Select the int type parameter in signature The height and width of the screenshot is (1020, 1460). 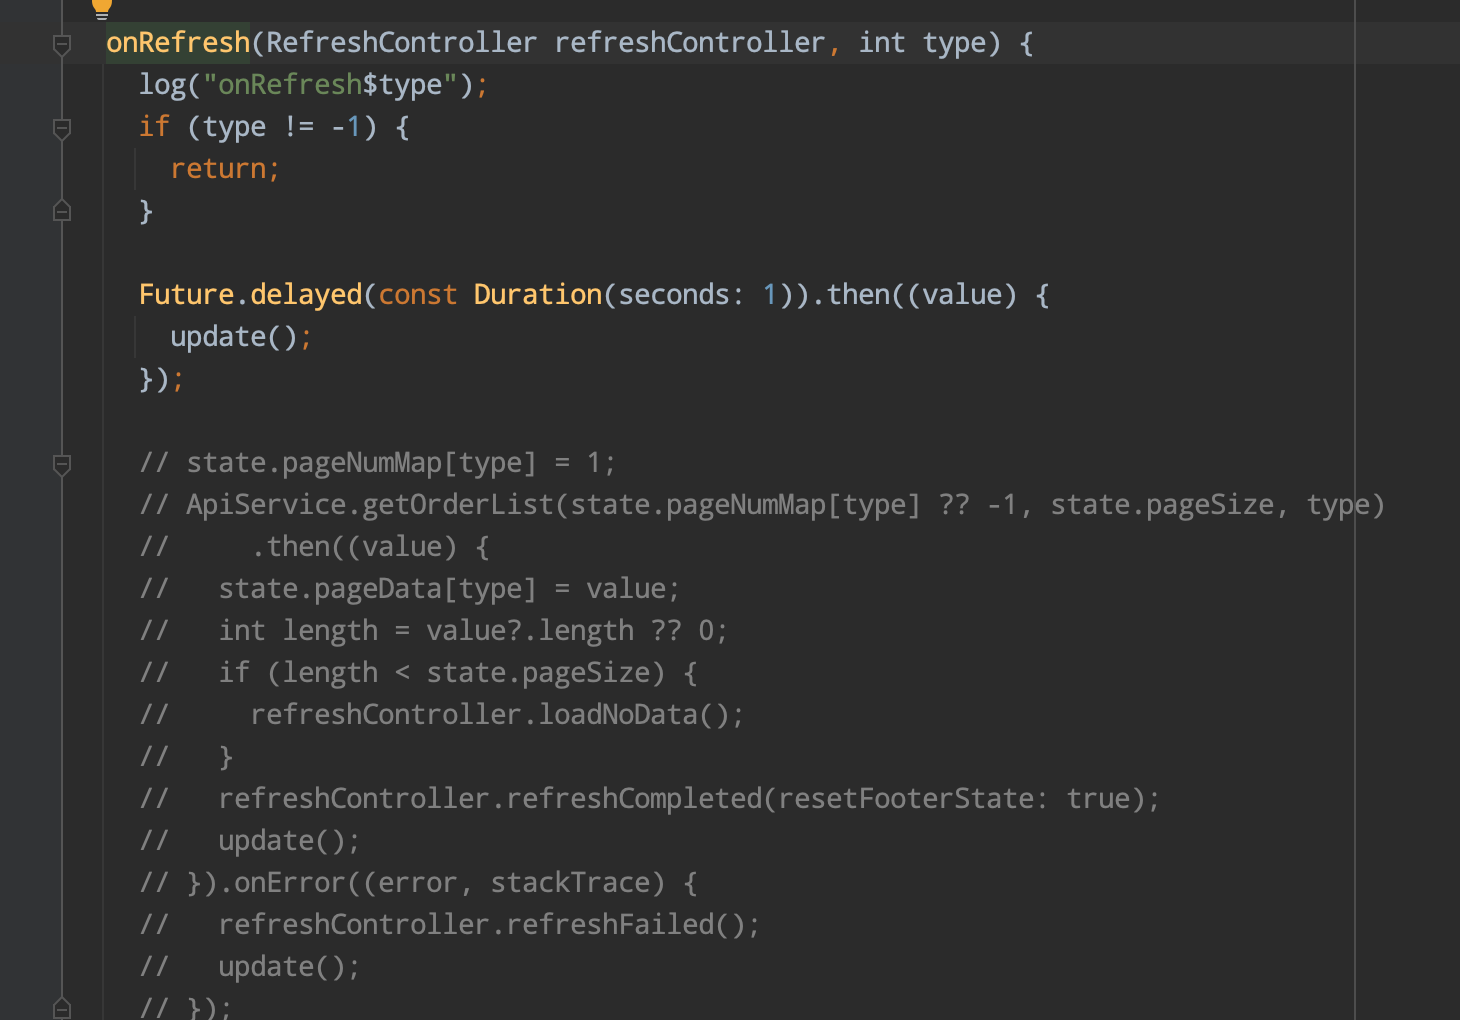point(881,42)
